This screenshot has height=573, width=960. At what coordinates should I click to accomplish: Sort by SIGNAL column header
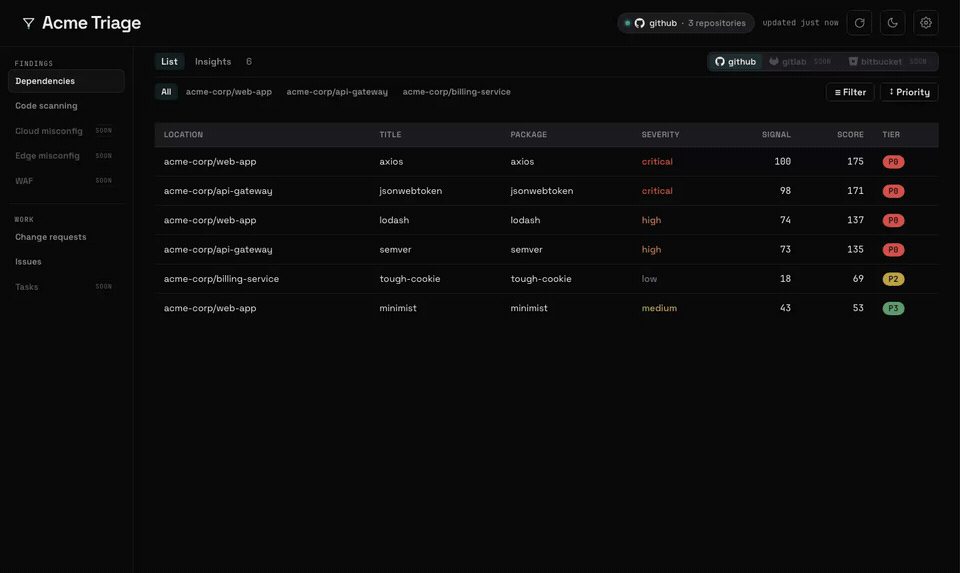point(776,135)
